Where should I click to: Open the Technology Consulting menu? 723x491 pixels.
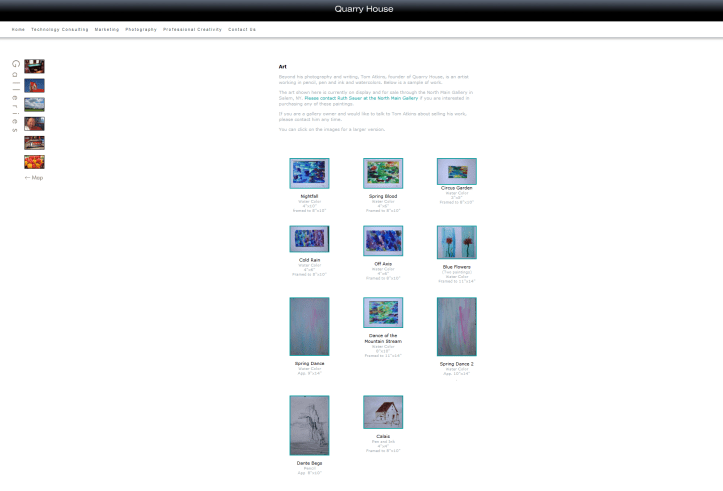[x=60, y=30]
